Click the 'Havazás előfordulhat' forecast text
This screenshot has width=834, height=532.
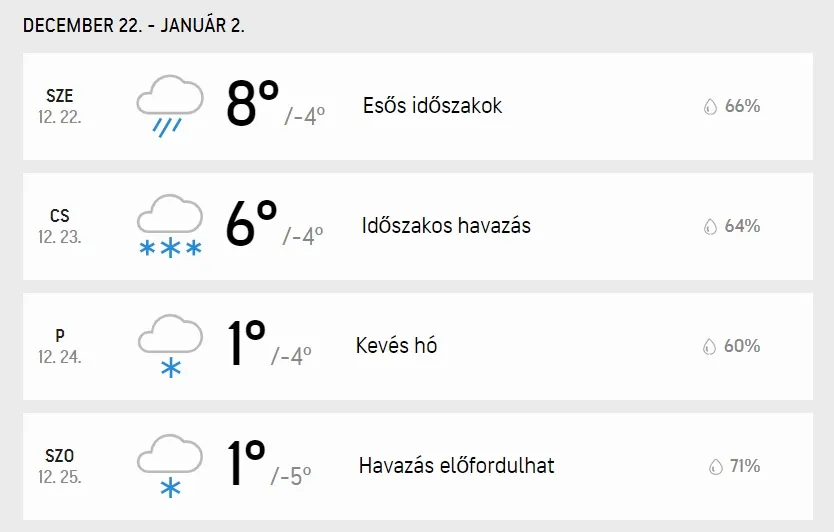[x=456, y=466]
